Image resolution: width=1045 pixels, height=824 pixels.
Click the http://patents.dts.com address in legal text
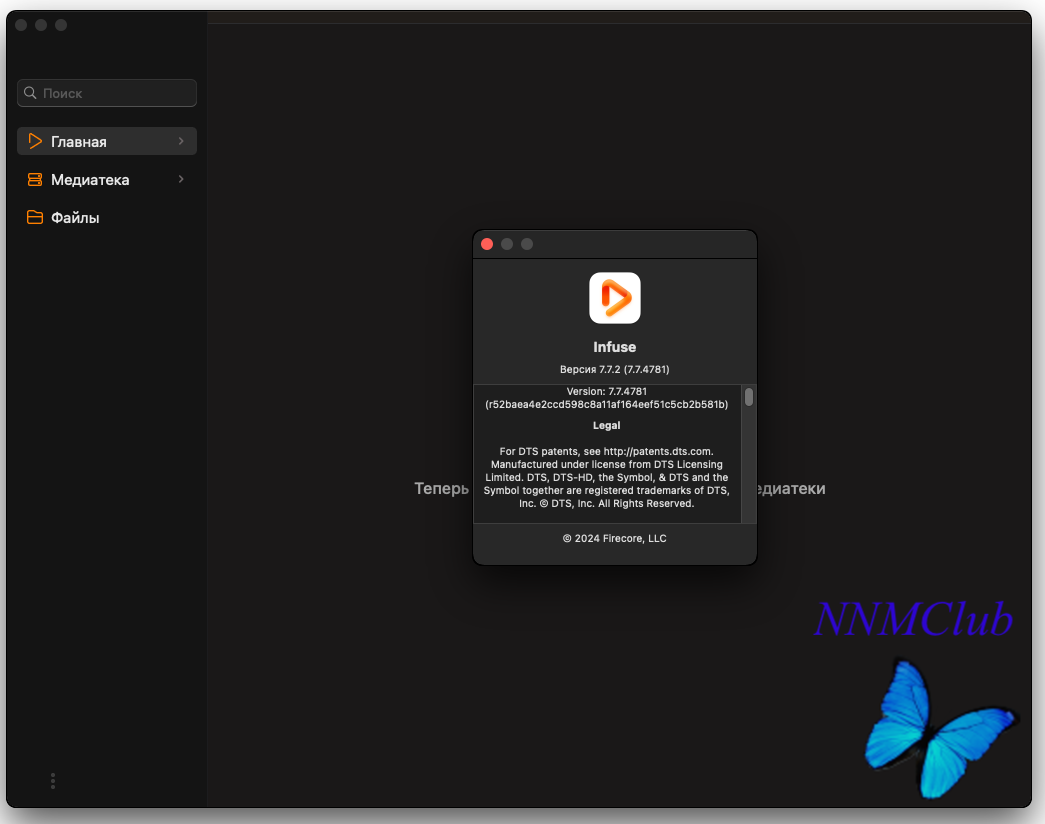coord(658,451)
